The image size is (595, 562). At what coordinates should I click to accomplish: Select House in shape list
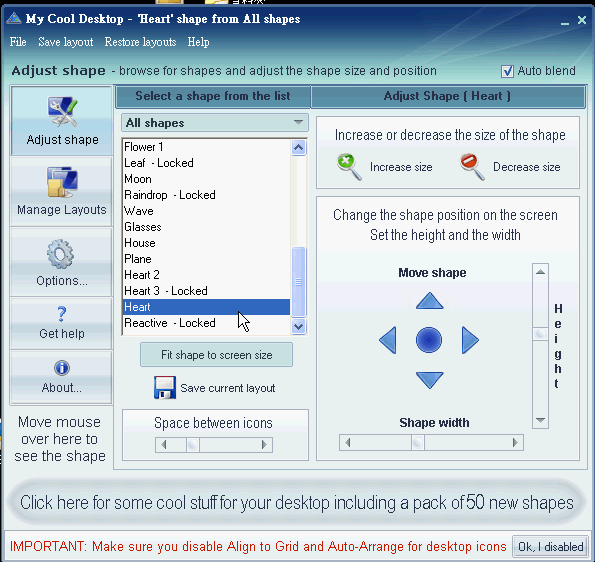(206, 243)
